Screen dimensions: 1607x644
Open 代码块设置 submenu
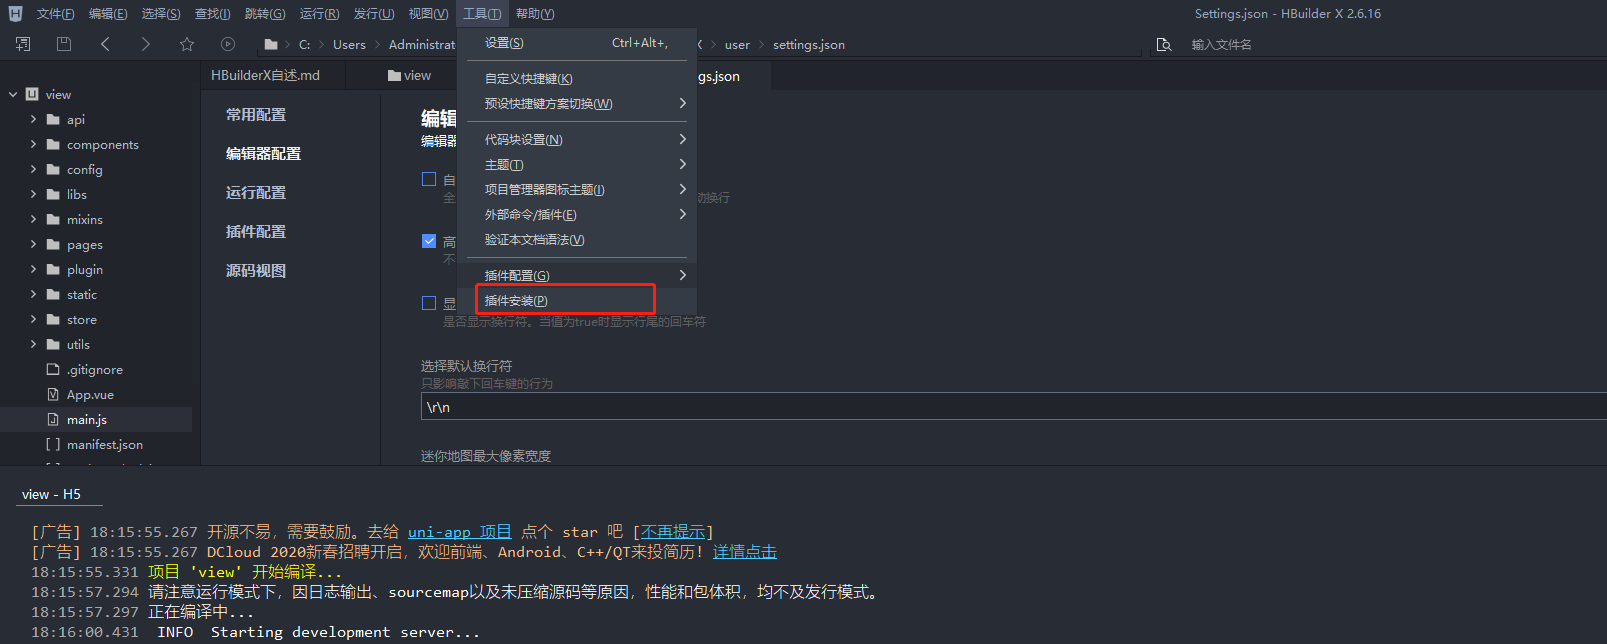[577, 140]
